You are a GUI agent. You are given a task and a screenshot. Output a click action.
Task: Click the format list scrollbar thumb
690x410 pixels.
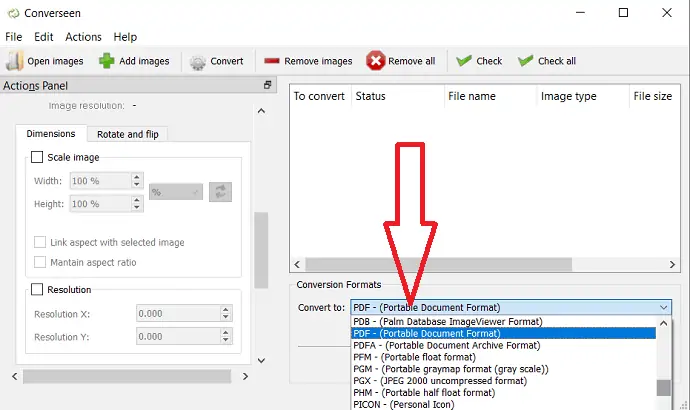click(x=664, y=388)
